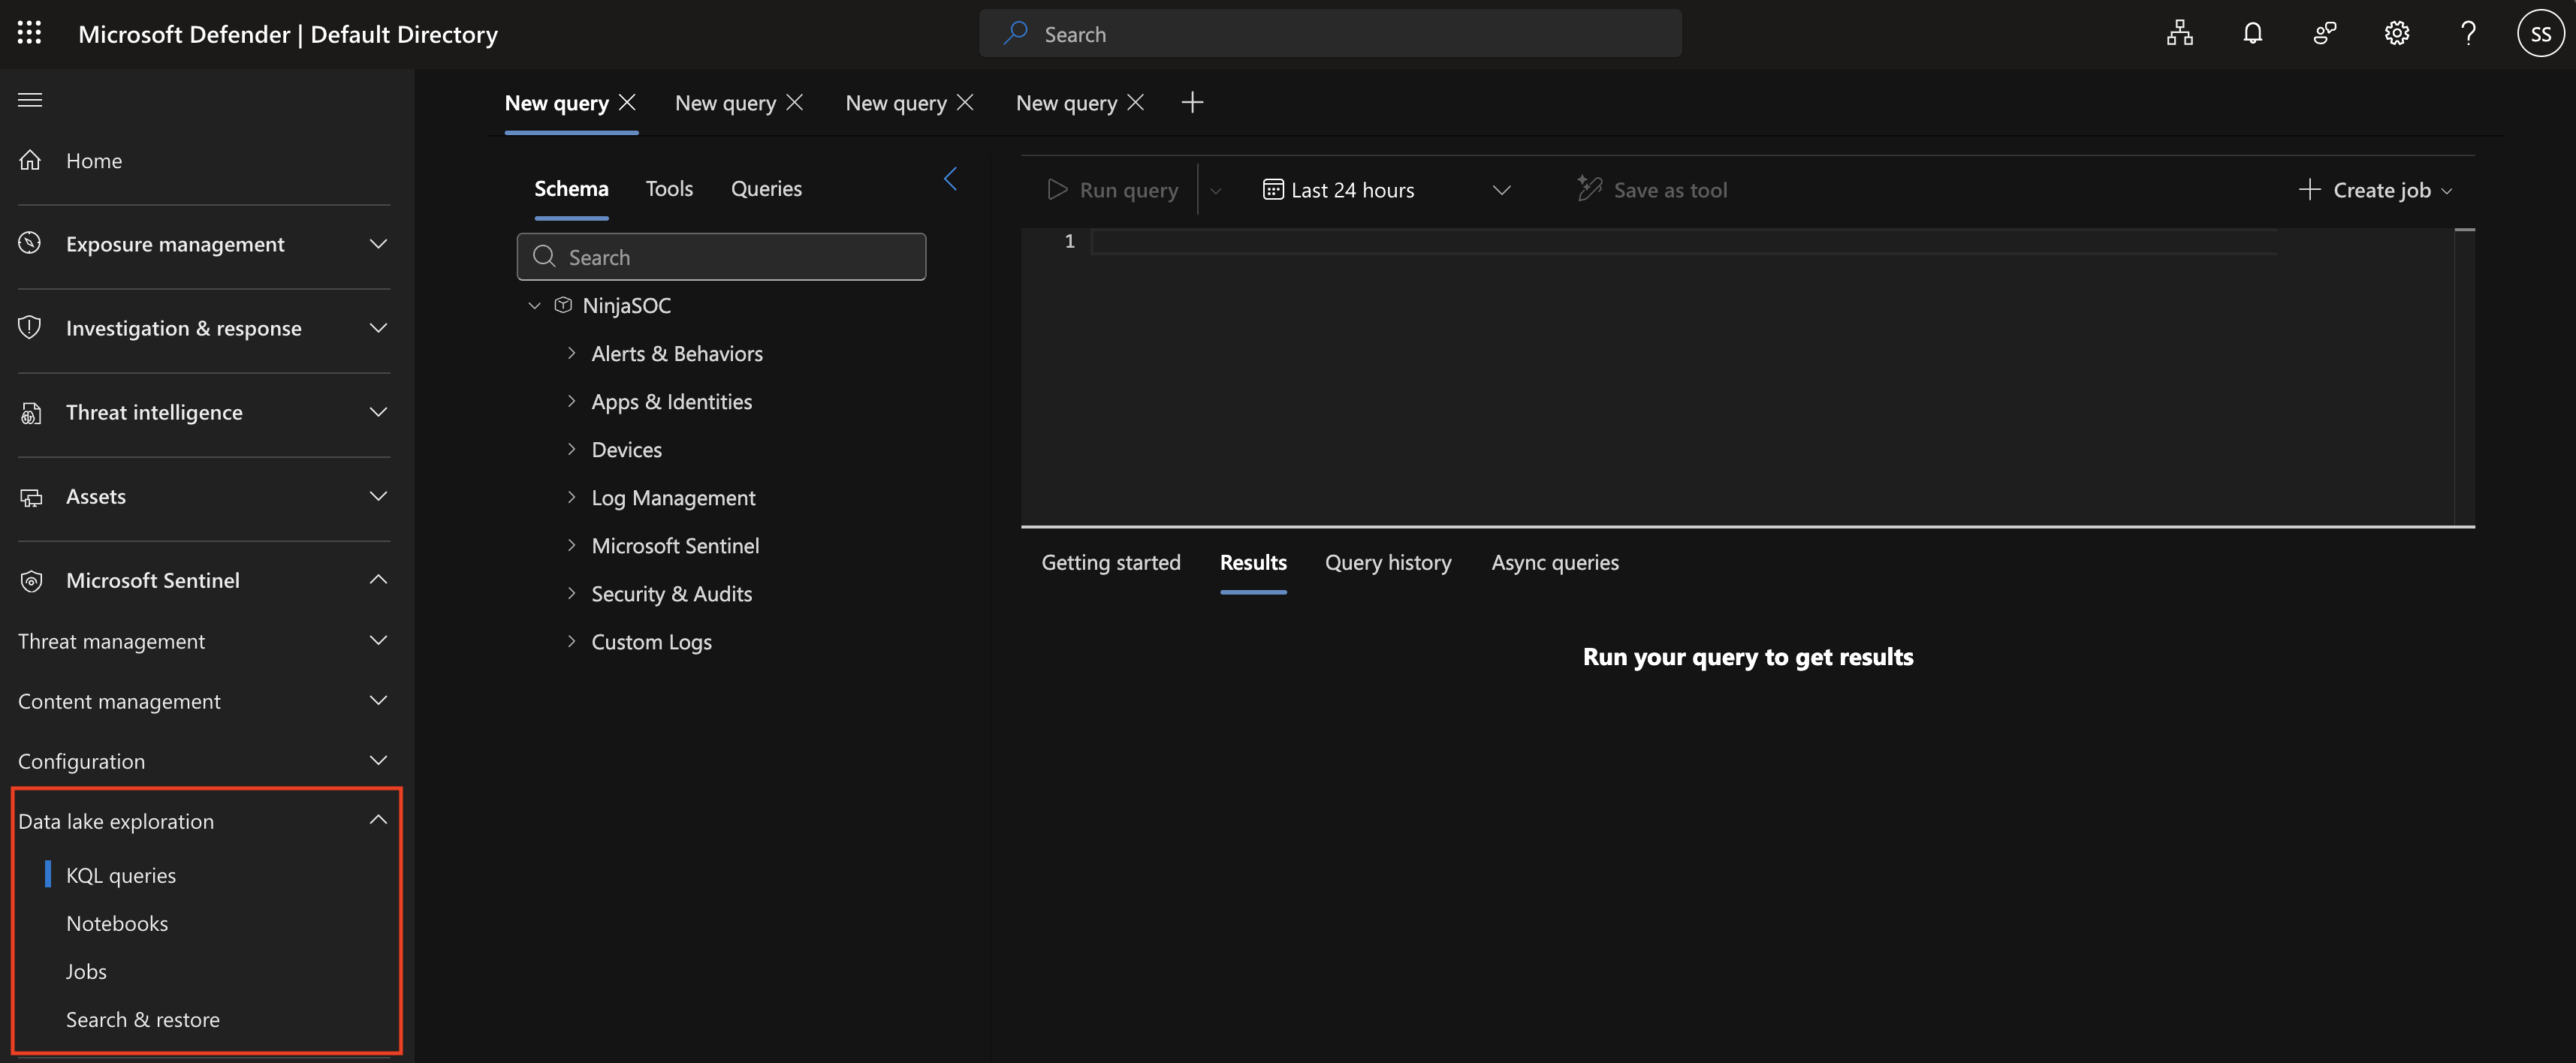Expand Microsoft Sentinel schema group
The image size is (2576, 1063).
(x=571, y=545)
